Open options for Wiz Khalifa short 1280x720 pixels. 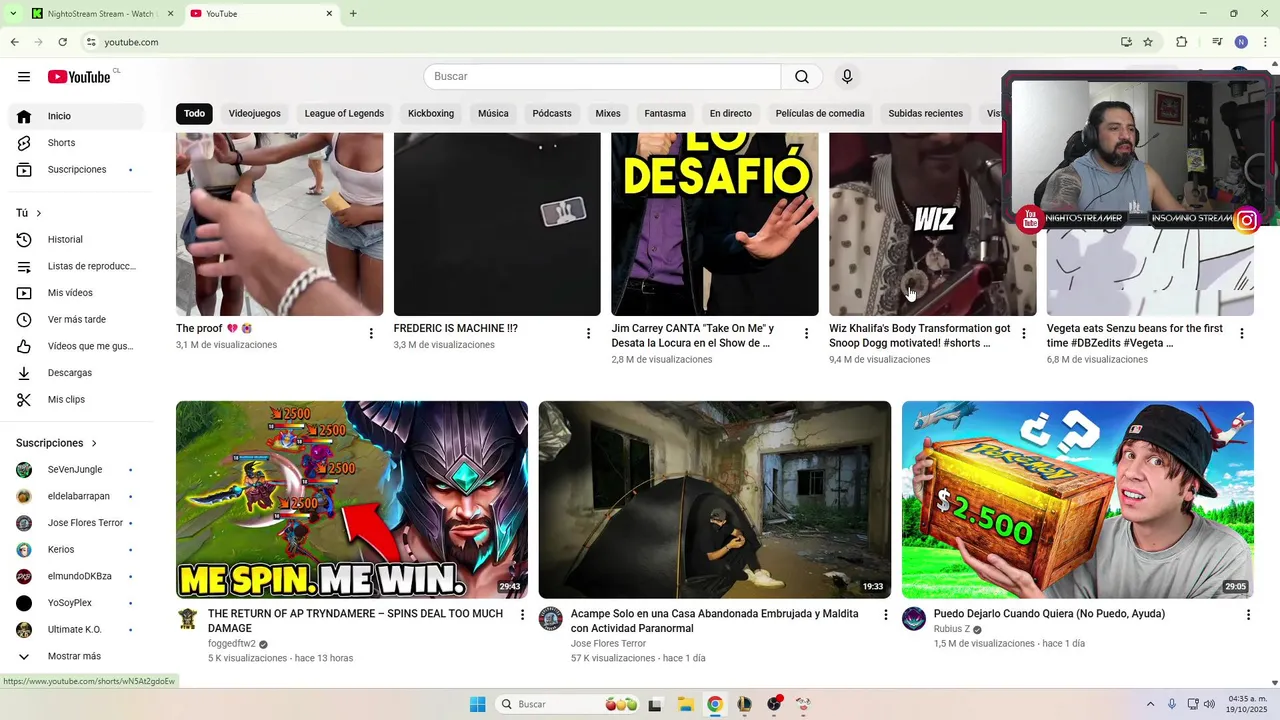point(1023,334)
